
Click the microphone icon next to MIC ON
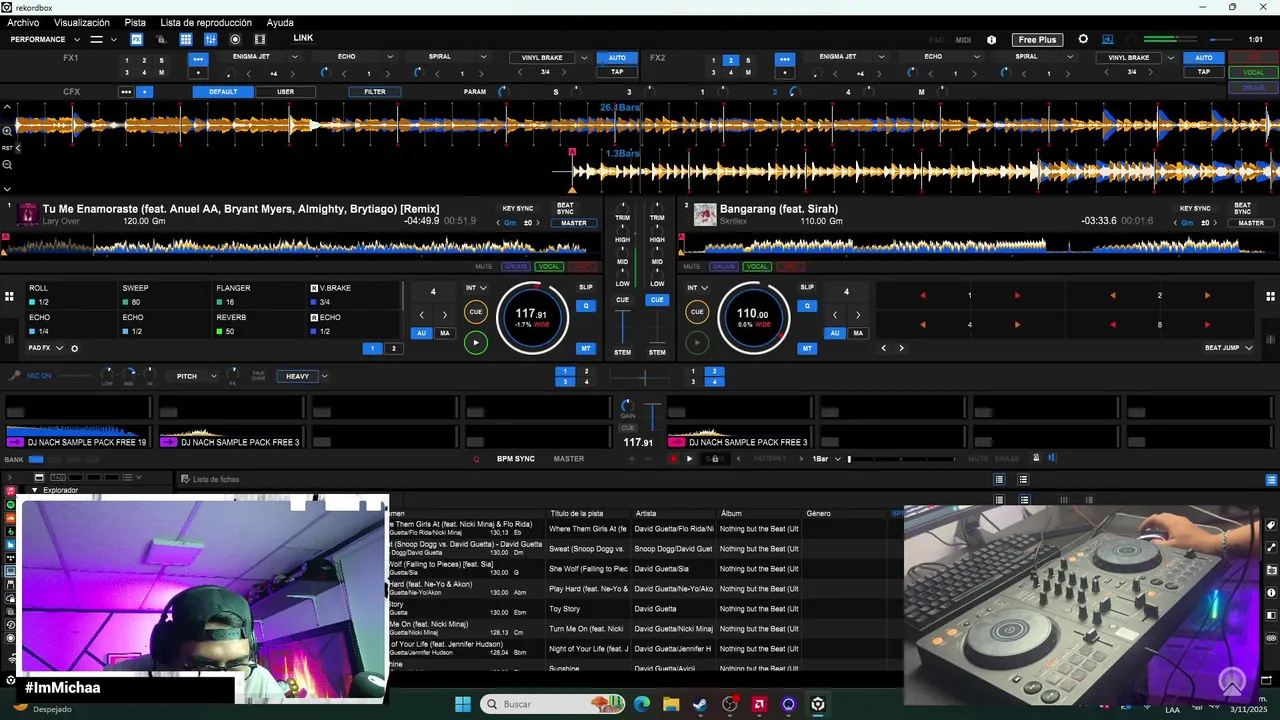pos(14,376)
